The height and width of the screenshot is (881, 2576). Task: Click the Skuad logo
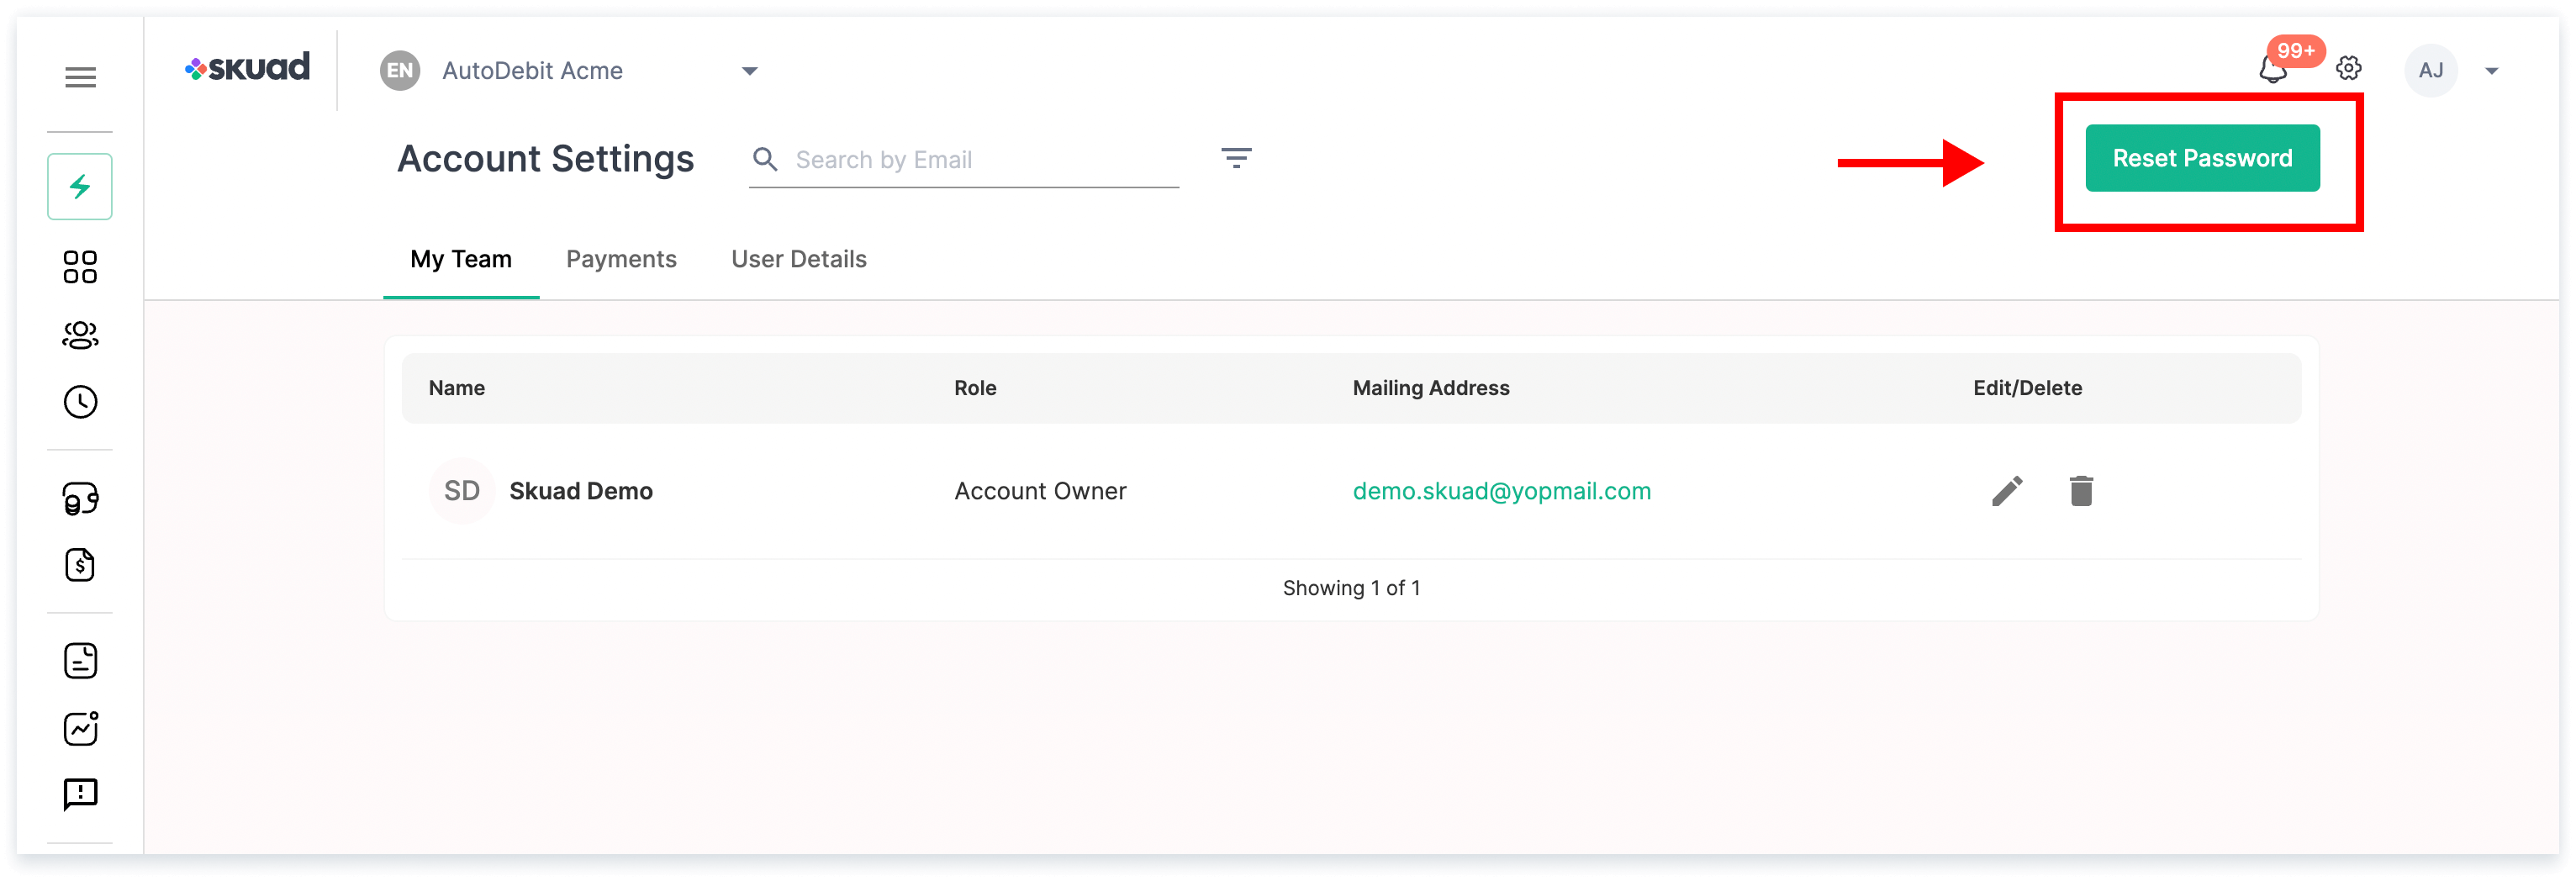pos(248,68)
